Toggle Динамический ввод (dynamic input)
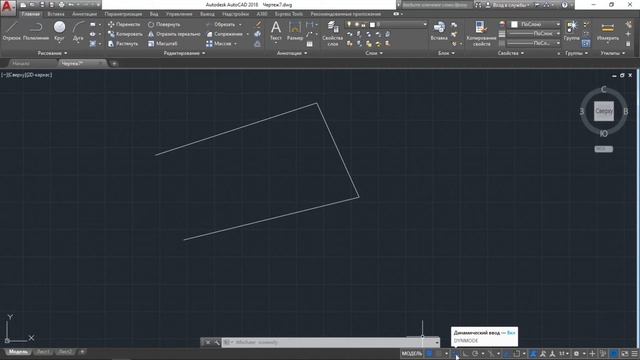The width and height of the screenshot is (640, 360). pos(456,353)
